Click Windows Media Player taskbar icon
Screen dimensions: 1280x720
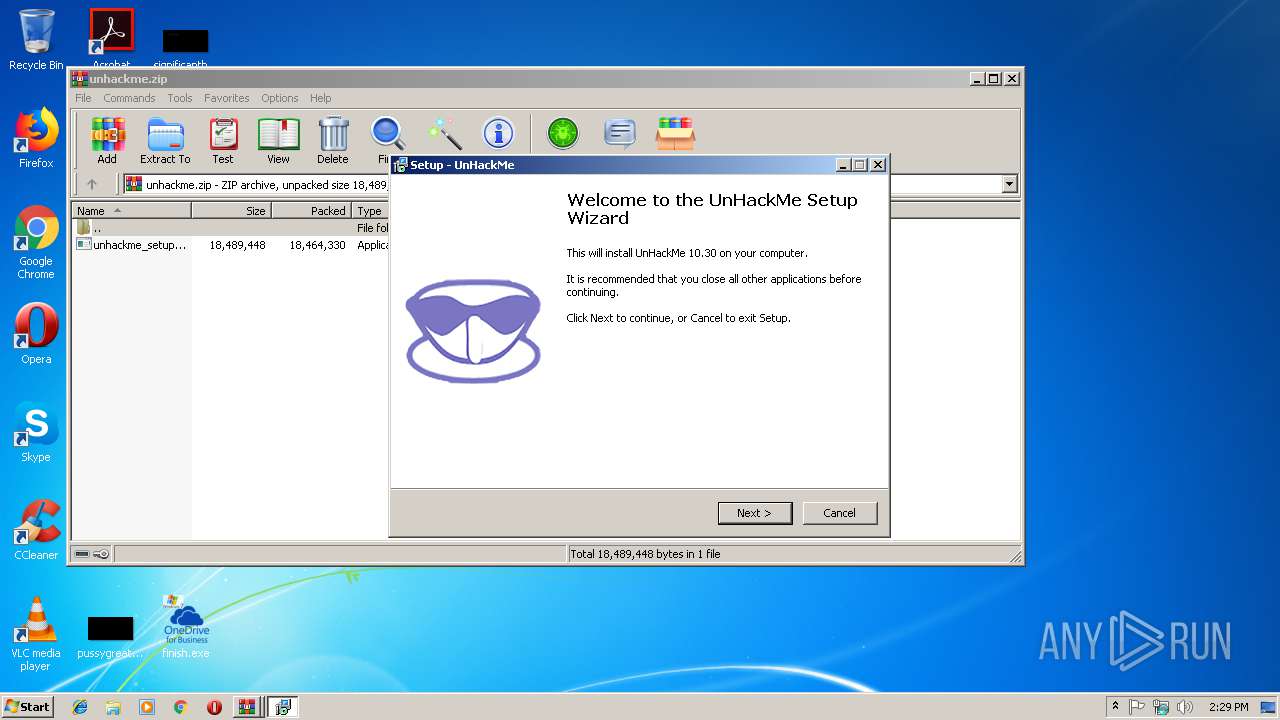coord(147,707)
